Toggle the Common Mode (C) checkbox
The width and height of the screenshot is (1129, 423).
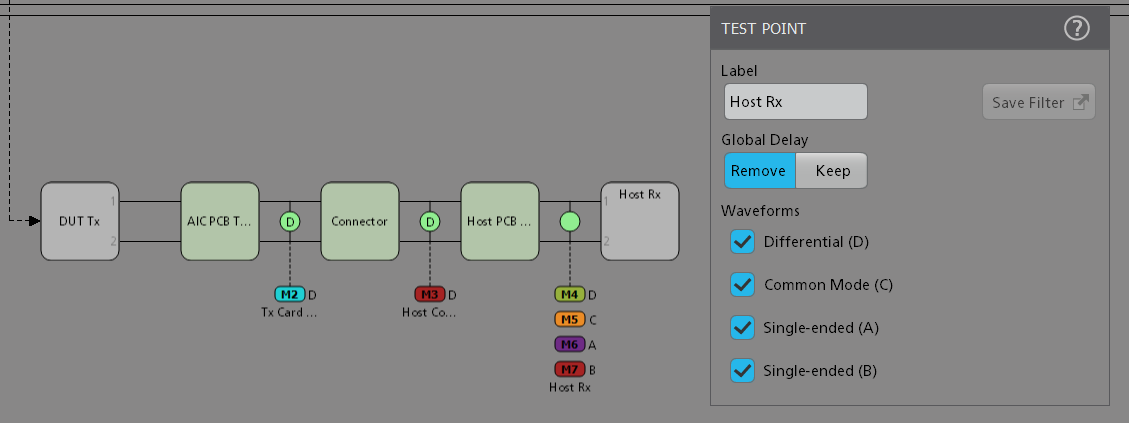742,284
